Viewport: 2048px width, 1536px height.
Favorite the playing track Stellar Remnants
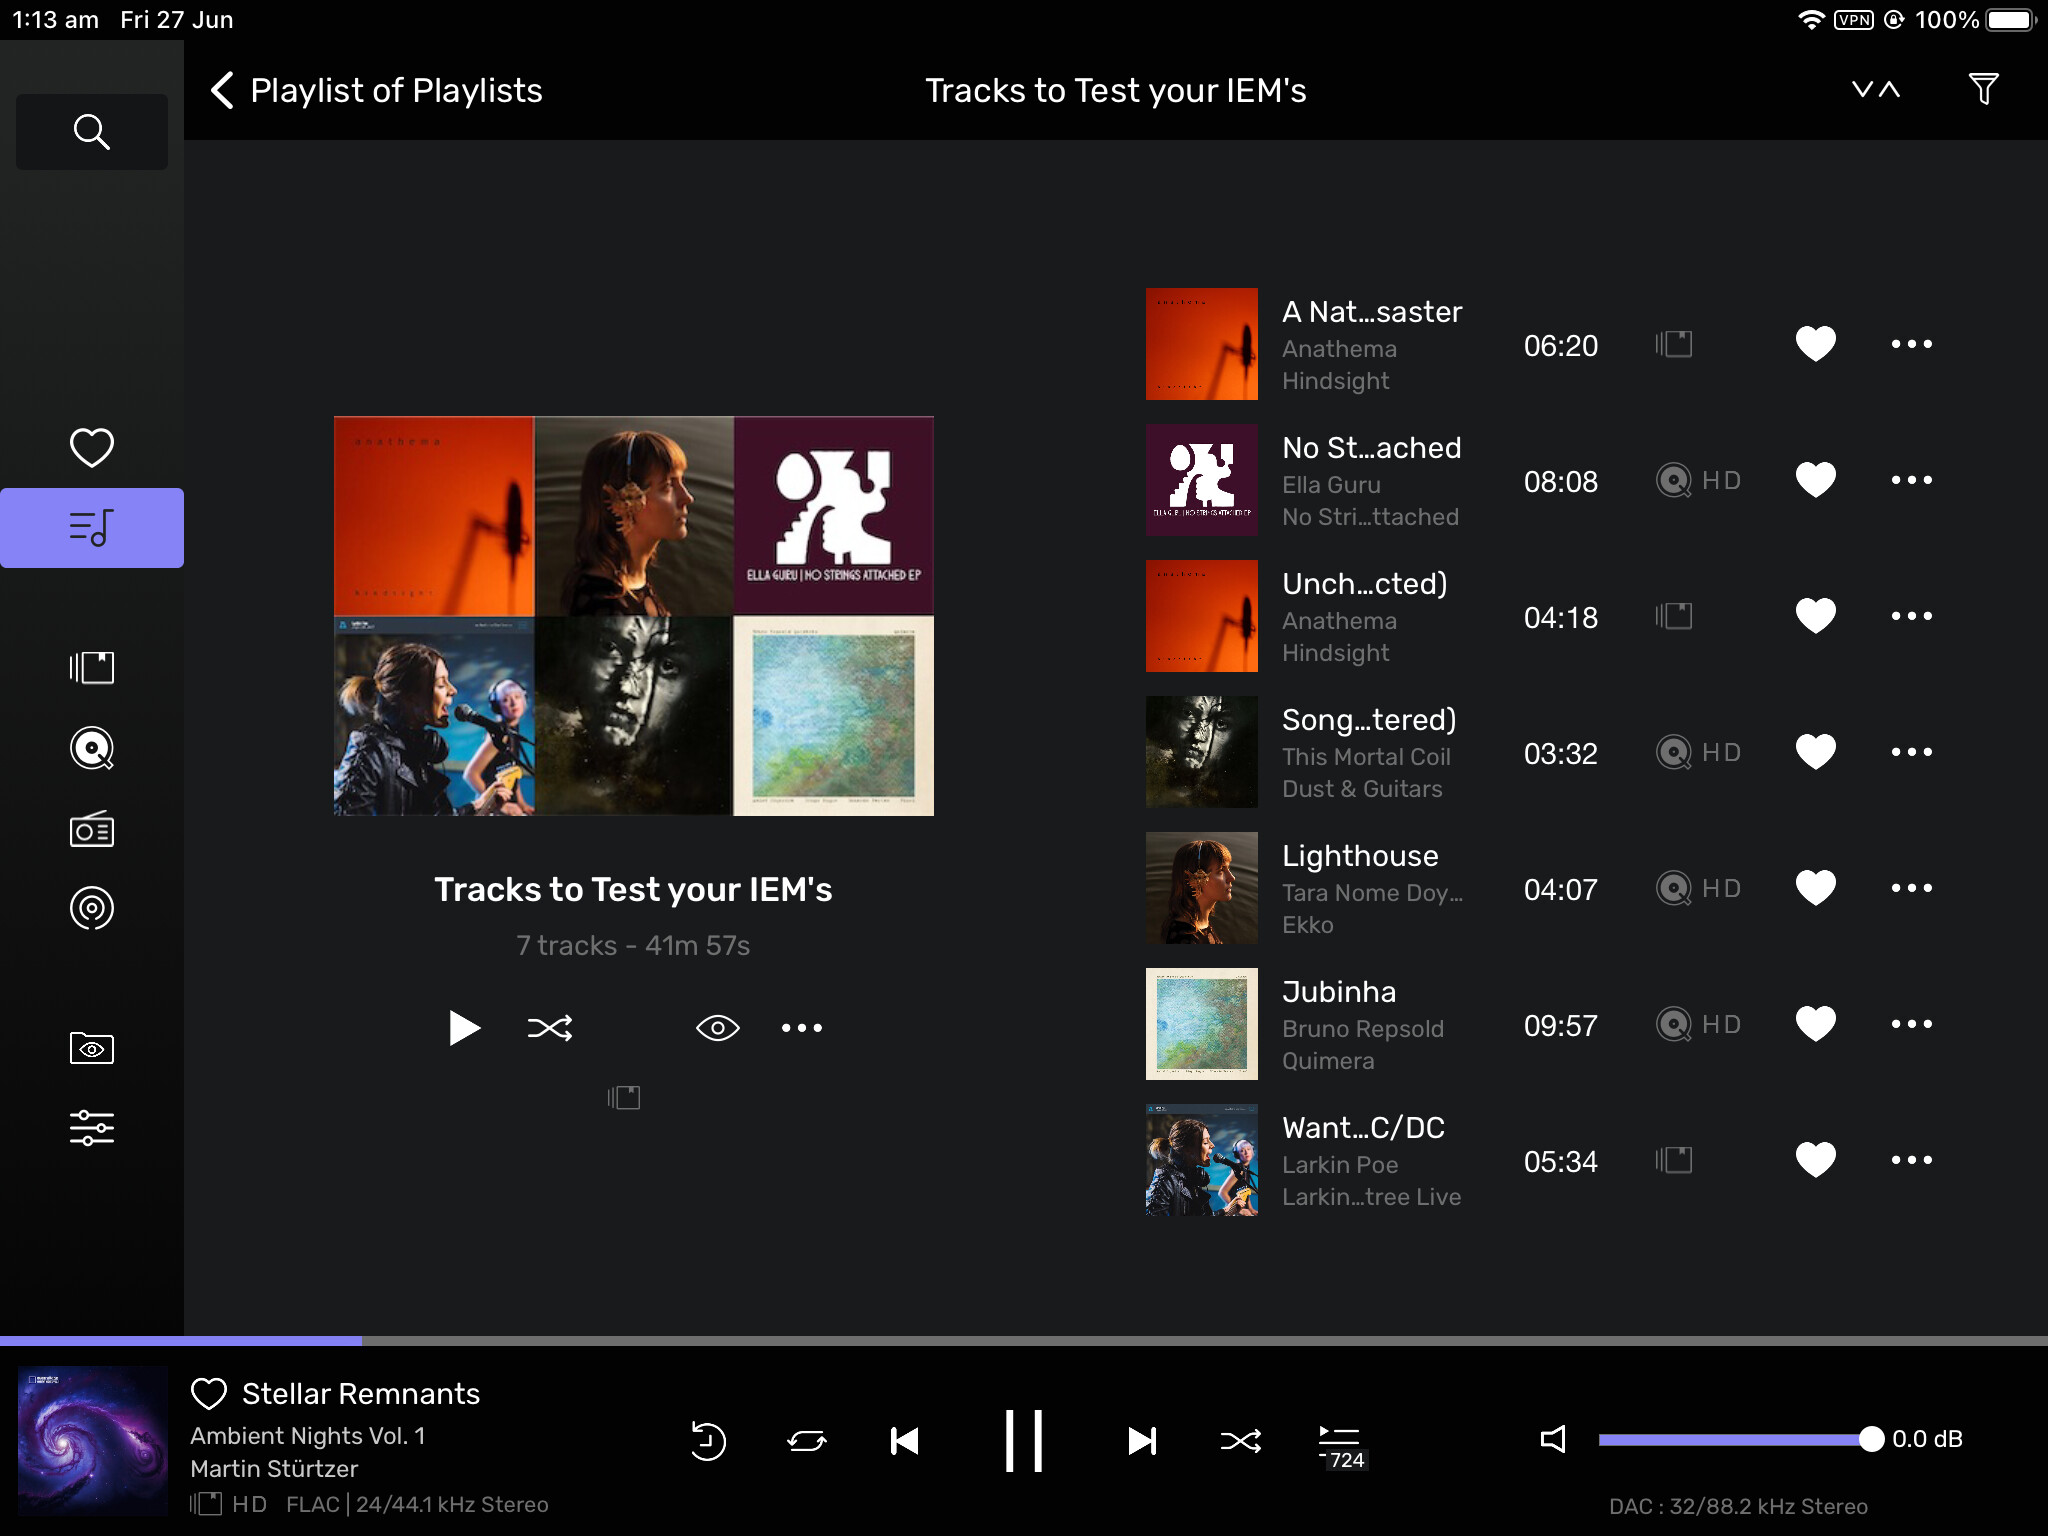click(x=209, y=1393)
